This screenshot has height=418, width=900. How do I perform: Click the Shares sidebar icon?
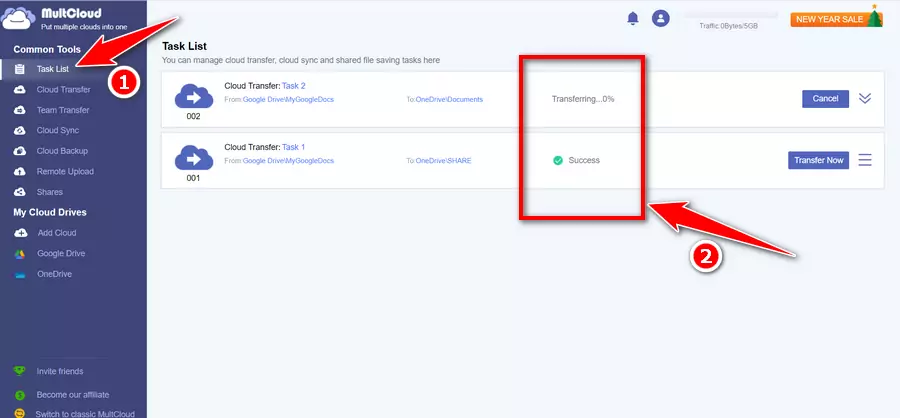coord(20,192)
